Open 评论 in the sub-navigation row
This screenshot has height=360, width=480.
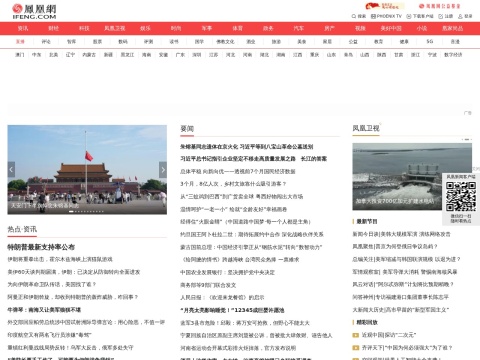[46, 42]
